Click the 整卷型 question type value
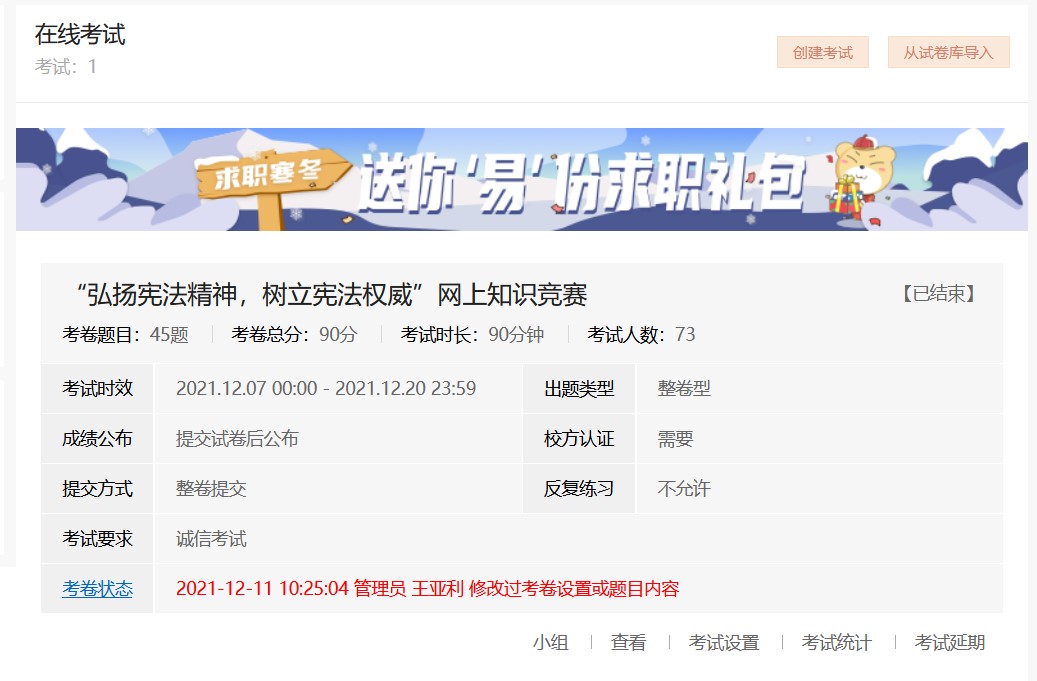The width and height of the screenshot is (1037, 681). [684, 389]
